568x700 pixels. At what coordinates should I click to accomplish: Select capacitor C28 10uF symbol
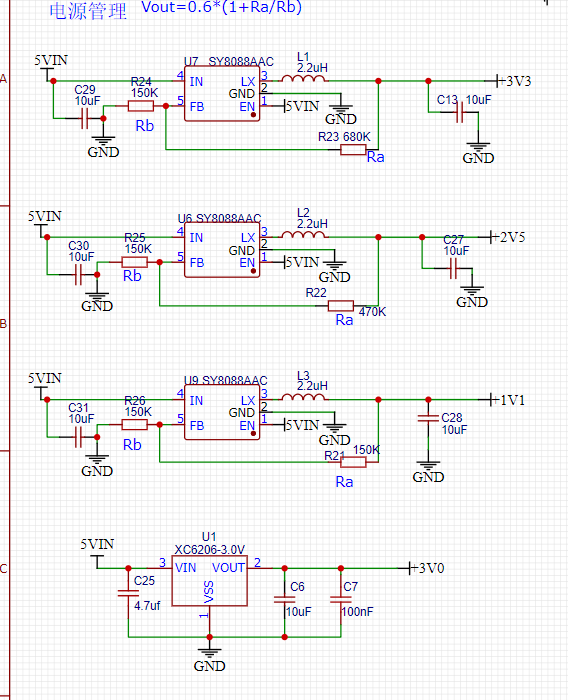point(428,418)
